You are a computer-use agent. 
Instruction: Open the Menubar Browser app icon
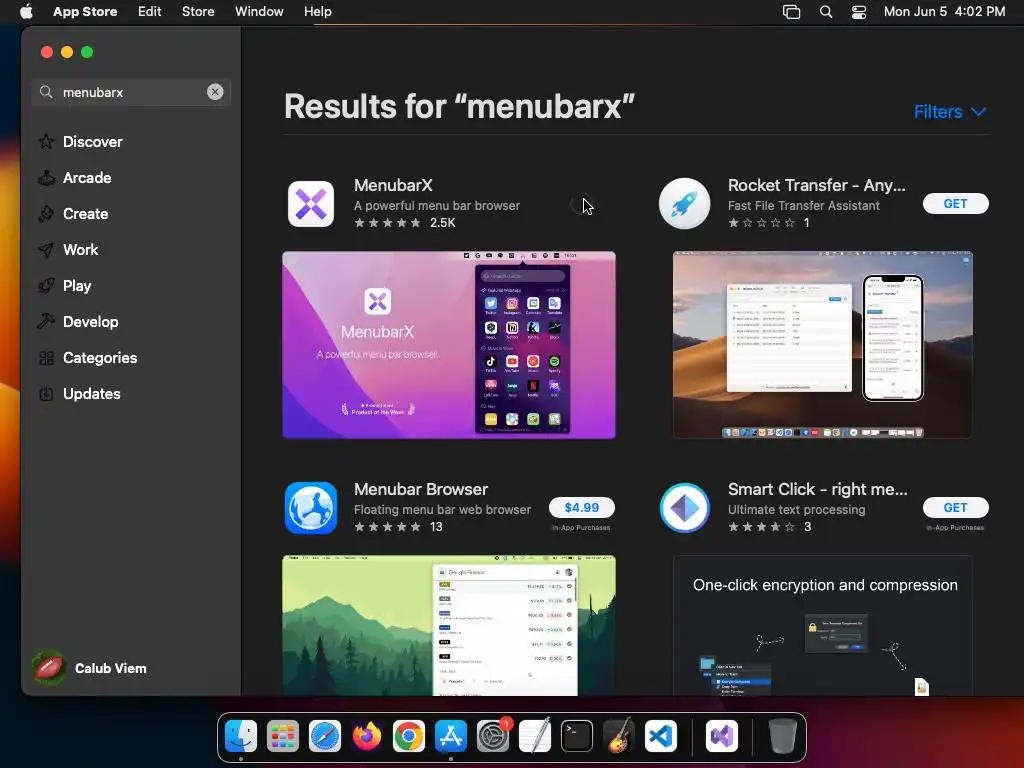pyautogui.click(x=311, y=508)
